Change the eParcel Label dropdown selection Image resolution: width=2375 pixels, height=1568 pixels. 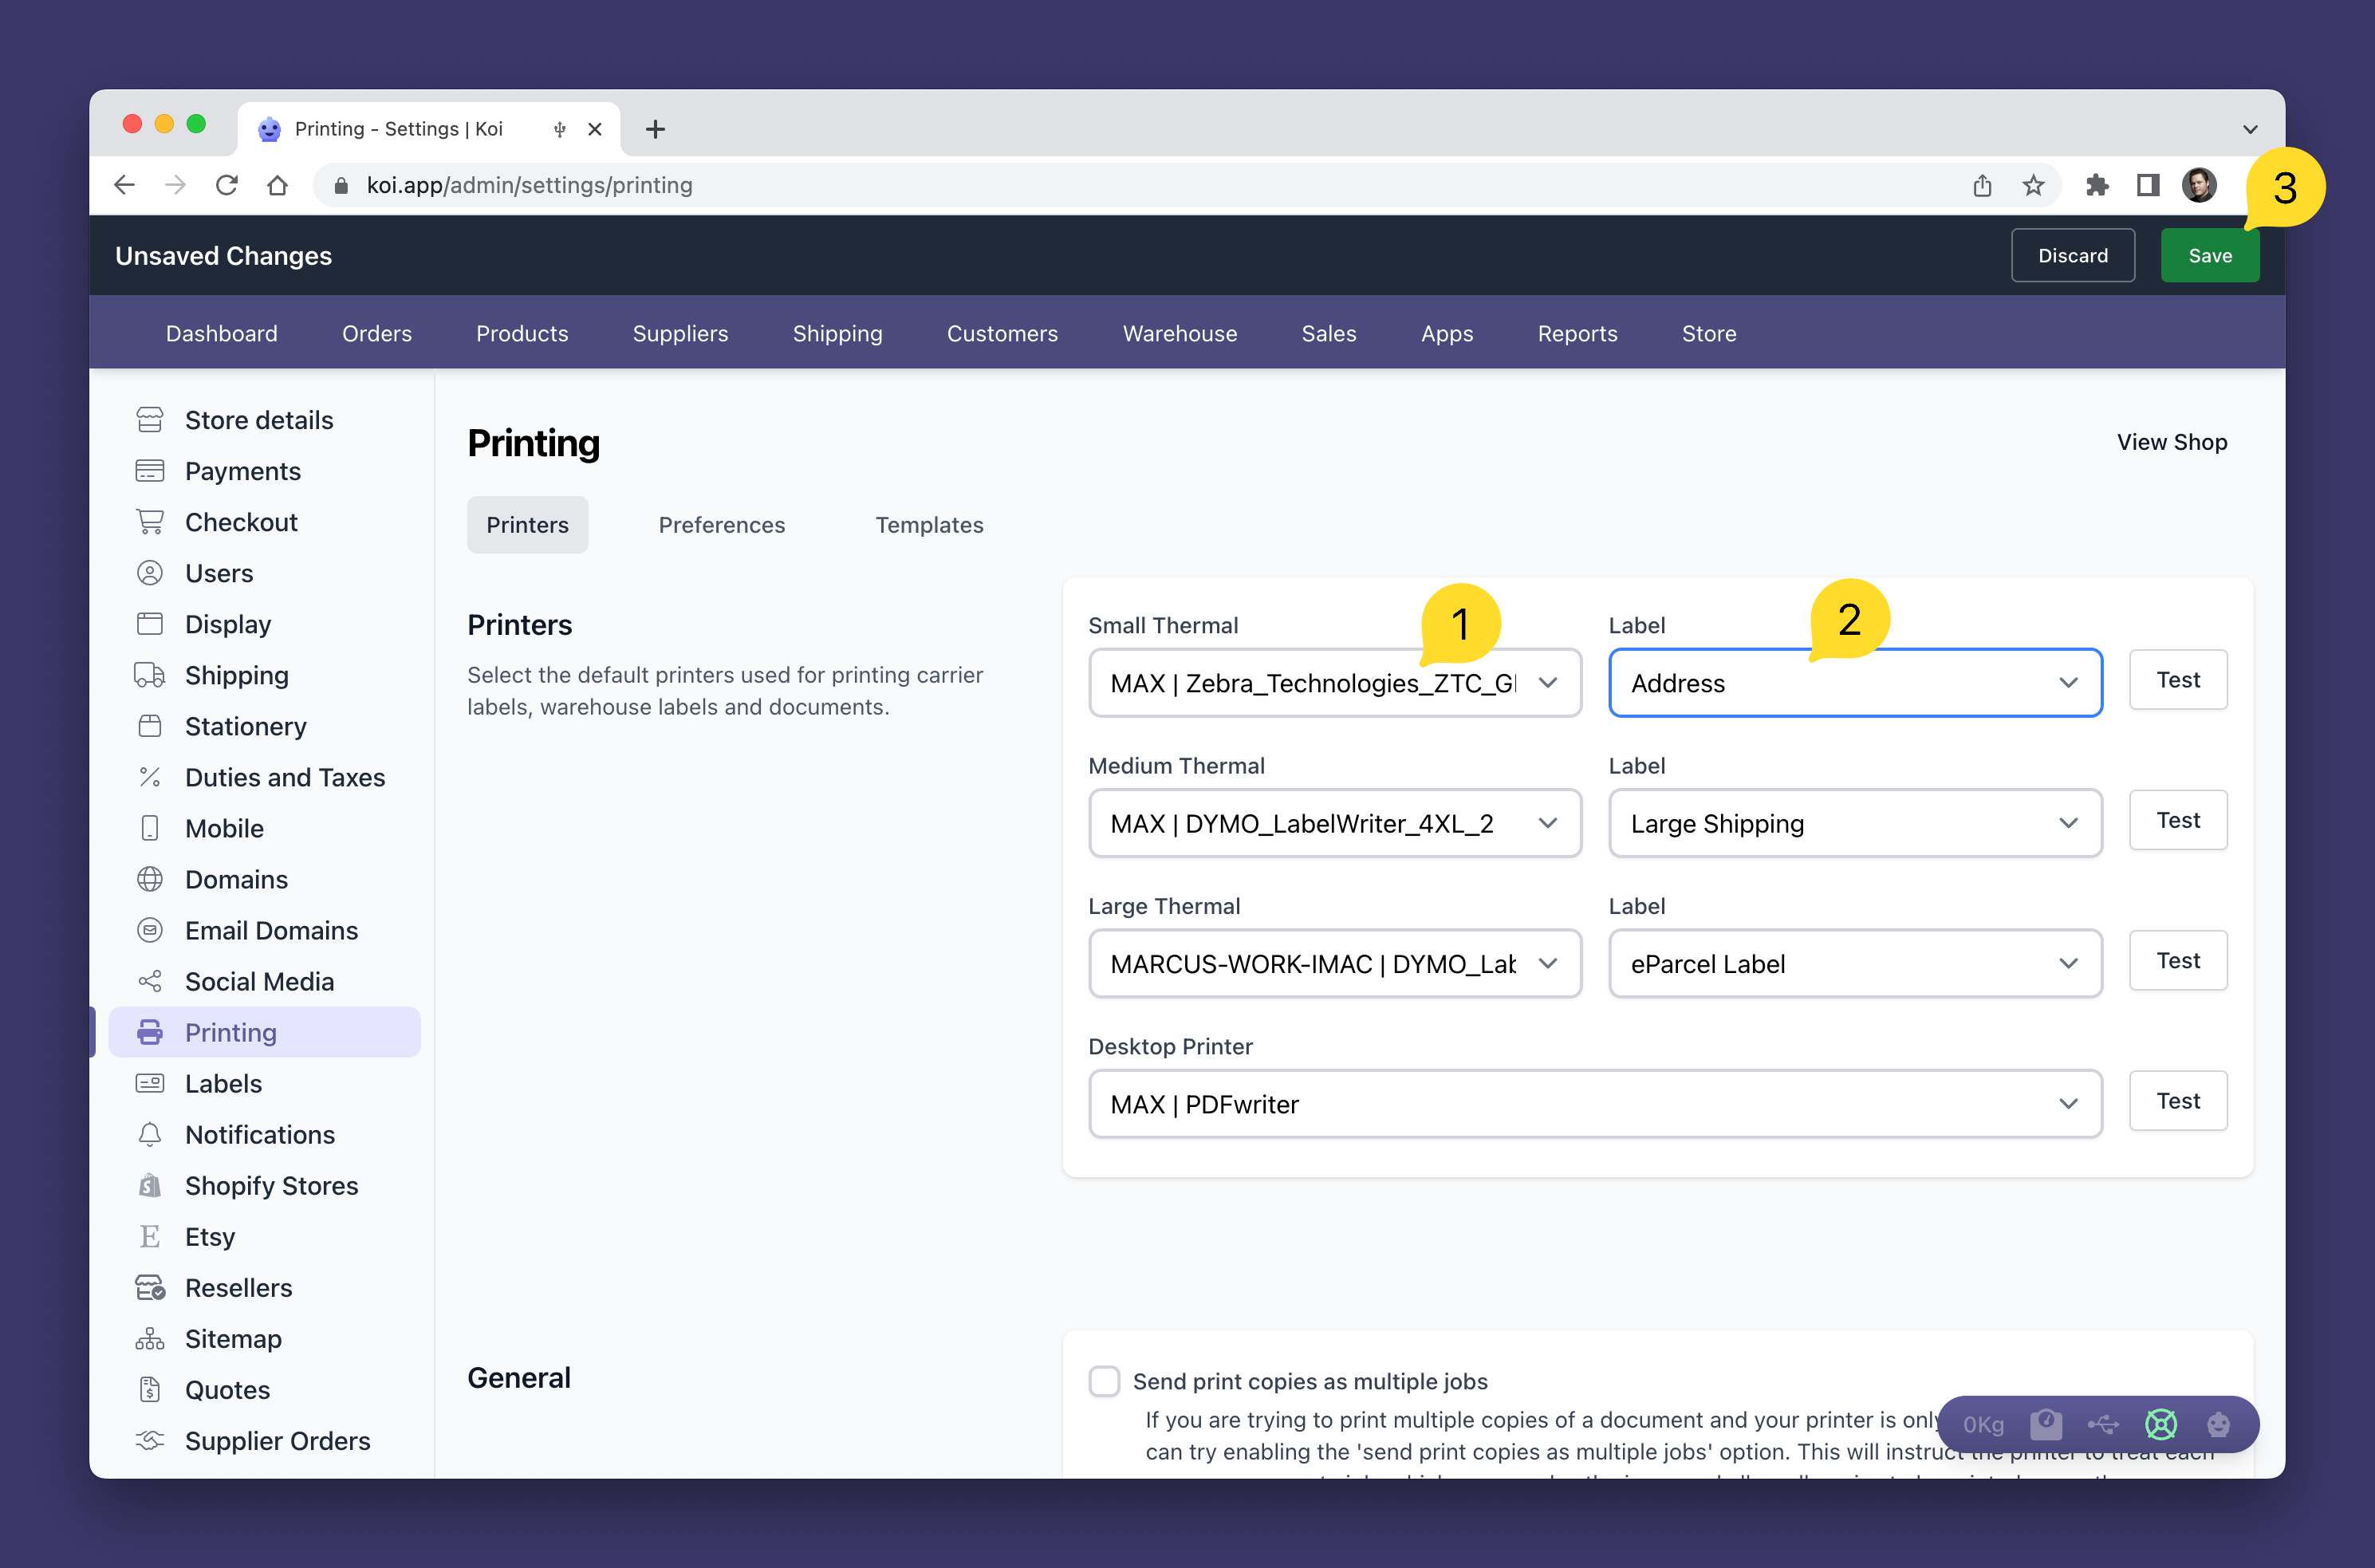tap(1854, 964)
